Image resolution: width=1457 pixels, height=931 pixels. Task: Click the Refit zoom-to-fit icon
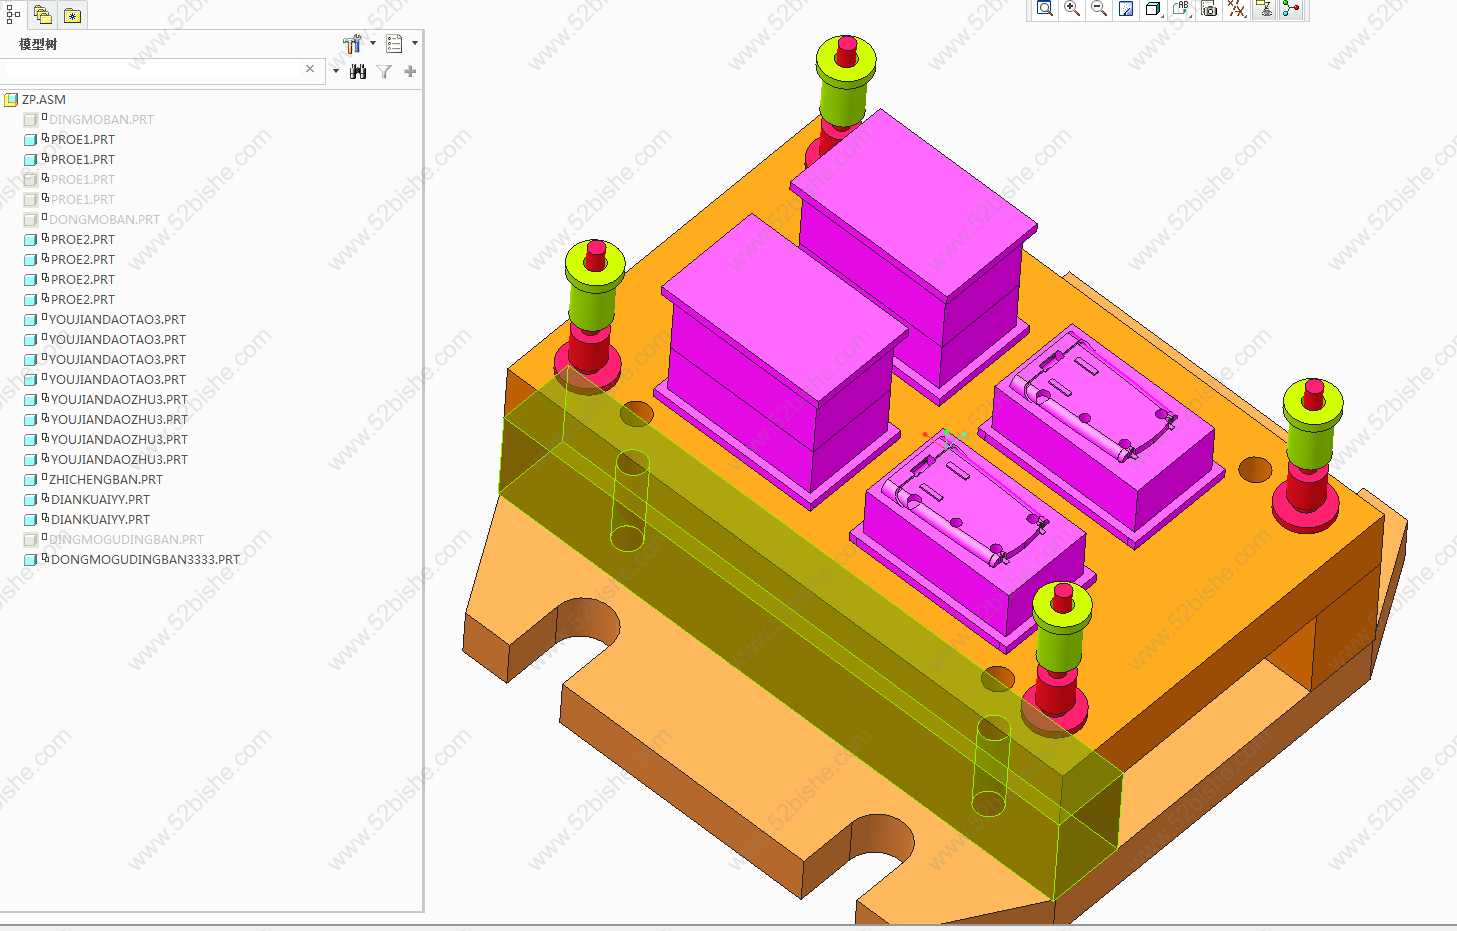tap(1045, 9)
